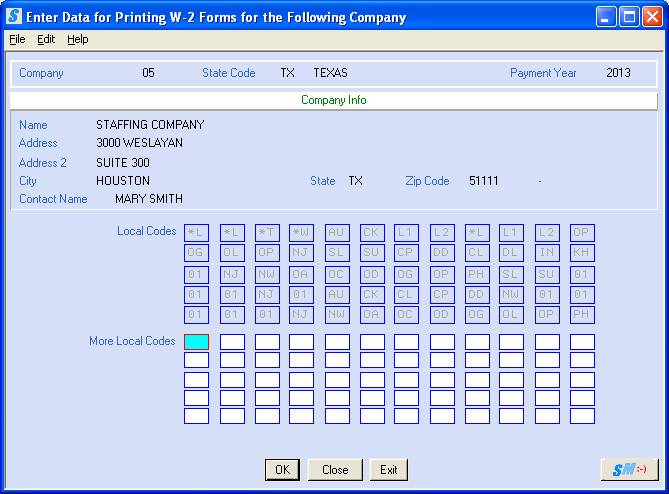Select the Payment Year value 2013
The height and width of the screenshot is (494, 669).
point(618,73)
